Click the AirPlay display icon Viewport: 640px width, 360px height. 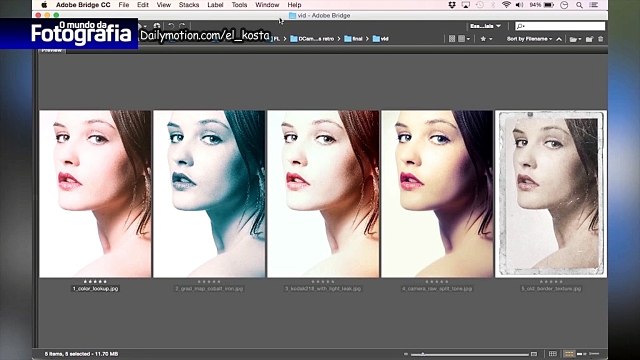[466, 5]
